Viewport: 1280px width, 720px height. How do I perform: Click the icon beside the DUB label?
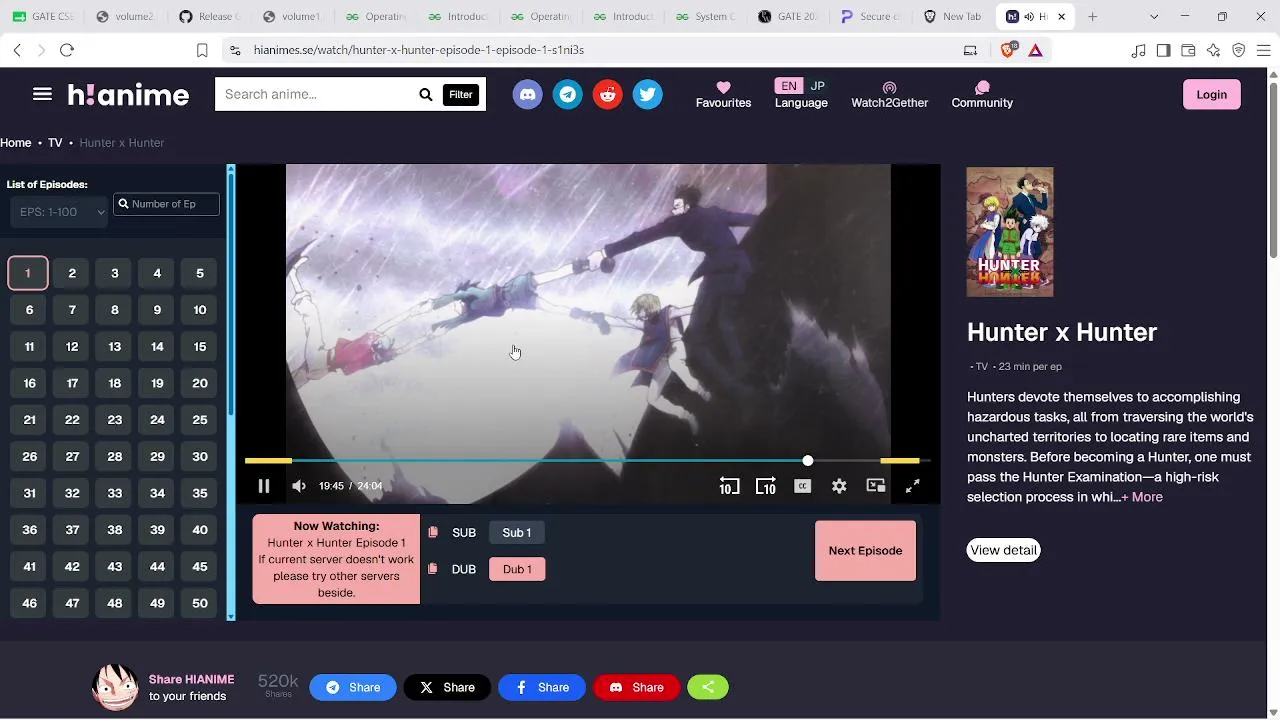[433, 569]
